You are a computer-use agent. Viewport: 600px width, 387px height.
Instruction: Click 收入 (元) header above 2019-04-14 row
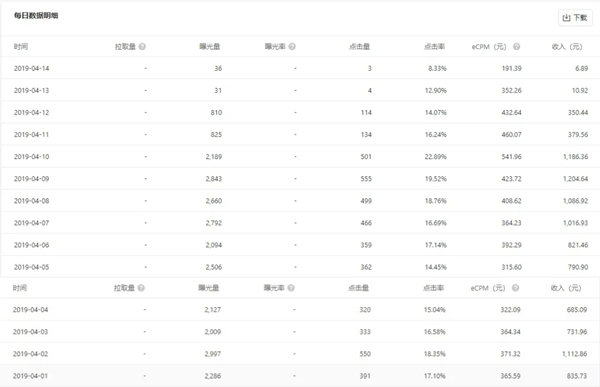(567, 47)
